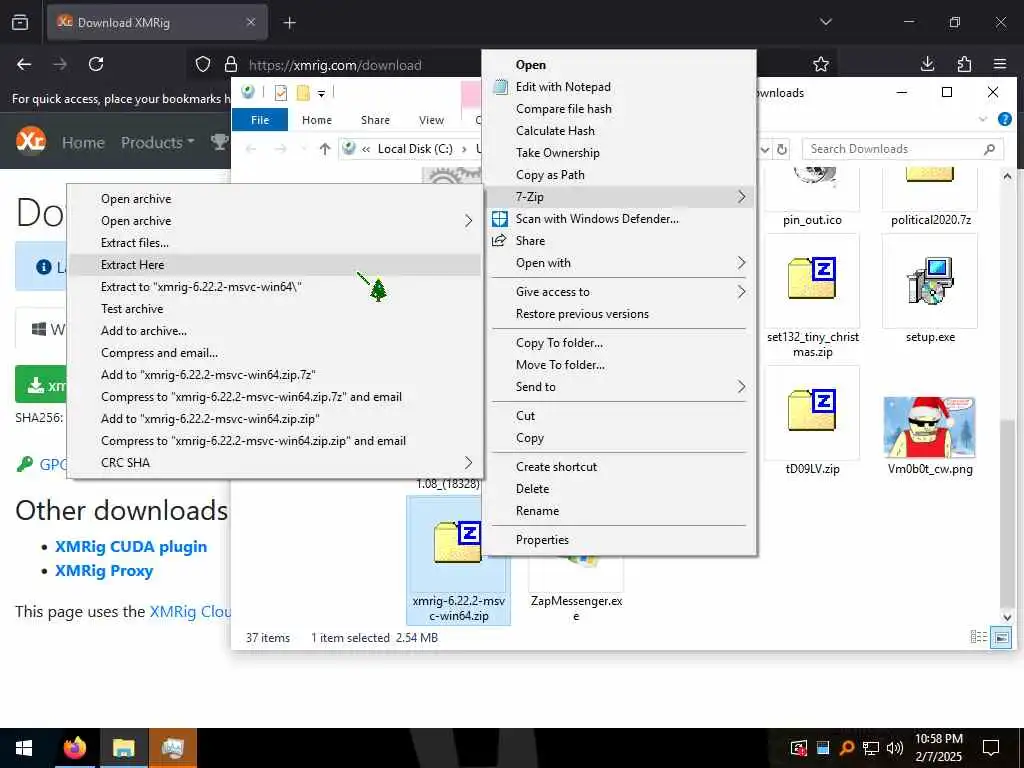Open Explorer address history dropdown
Viewport: 1024px width, 768px height.
point(764,149)
